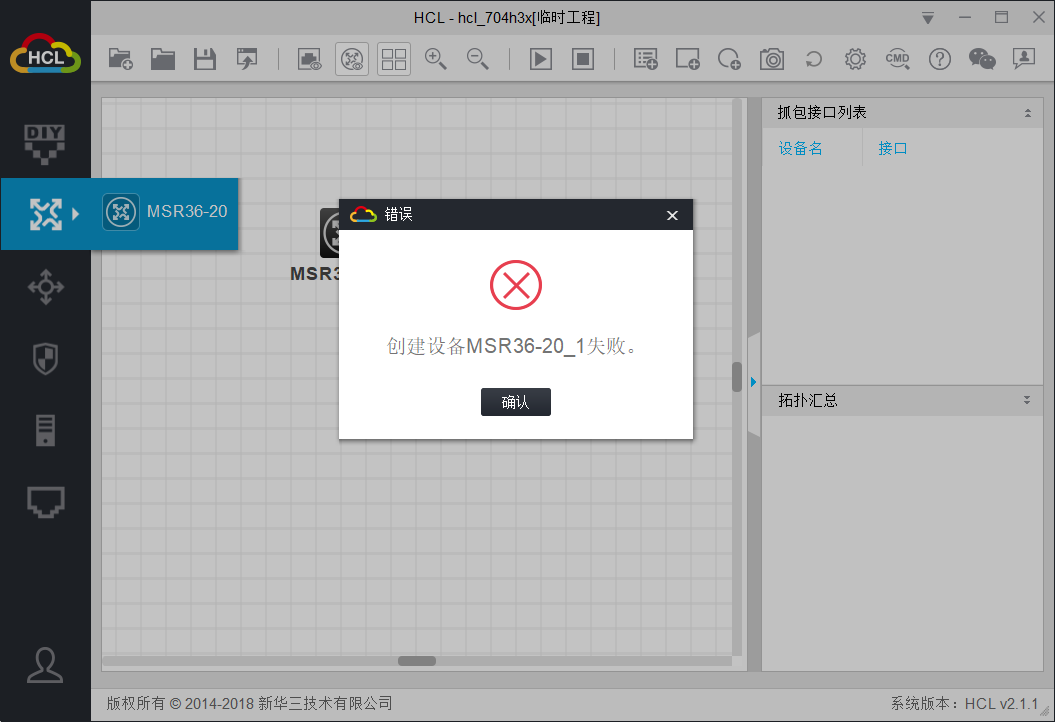The image size is (1055, 722).
Task: Open help with the question mark icon
Action: point(940,59)
